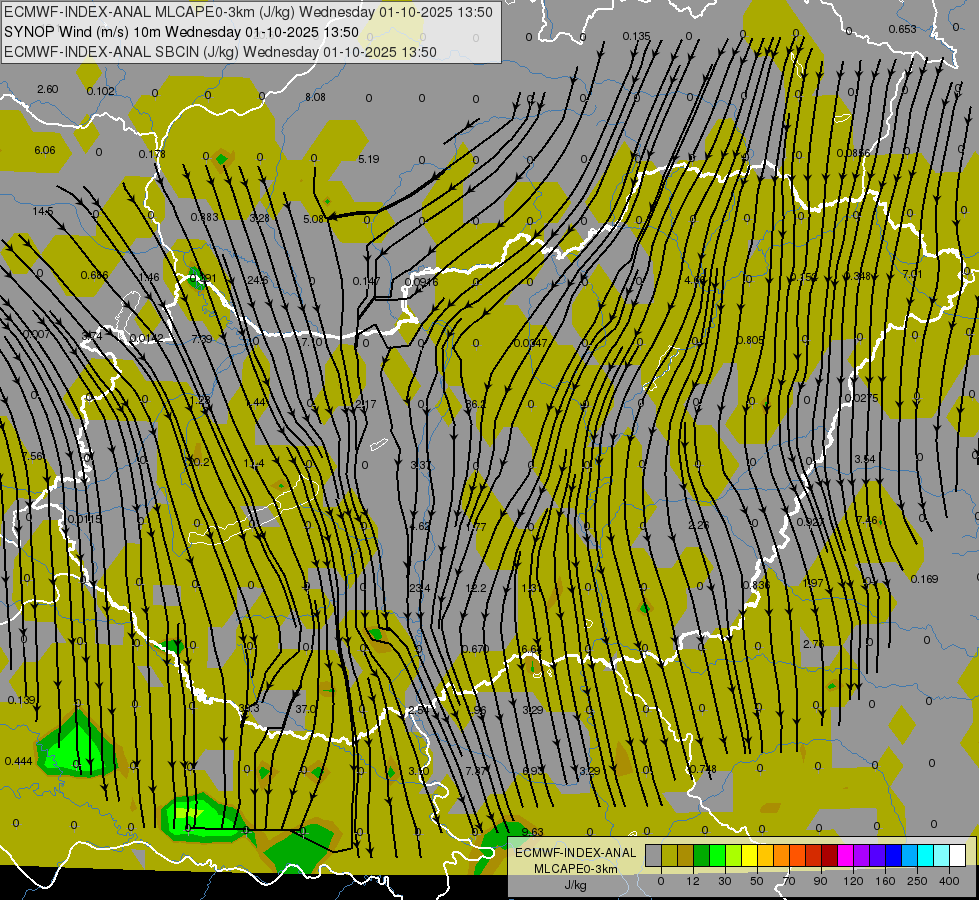Viewport: 979px width, 900px height.
Task: Click the legend tick label '70'
Action: pyautogui.click(x=789, y=881)
